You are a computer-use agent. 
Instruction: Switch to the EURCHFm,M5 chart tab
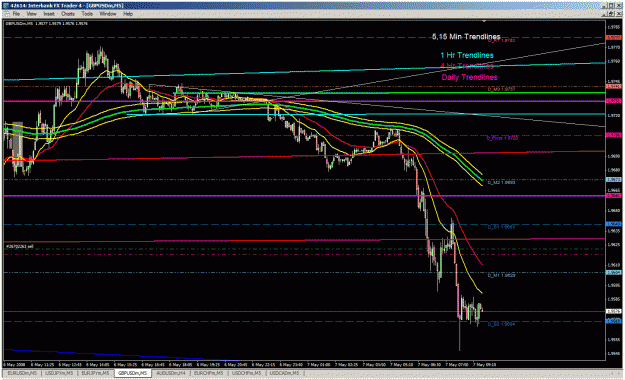tap(208, 373)
